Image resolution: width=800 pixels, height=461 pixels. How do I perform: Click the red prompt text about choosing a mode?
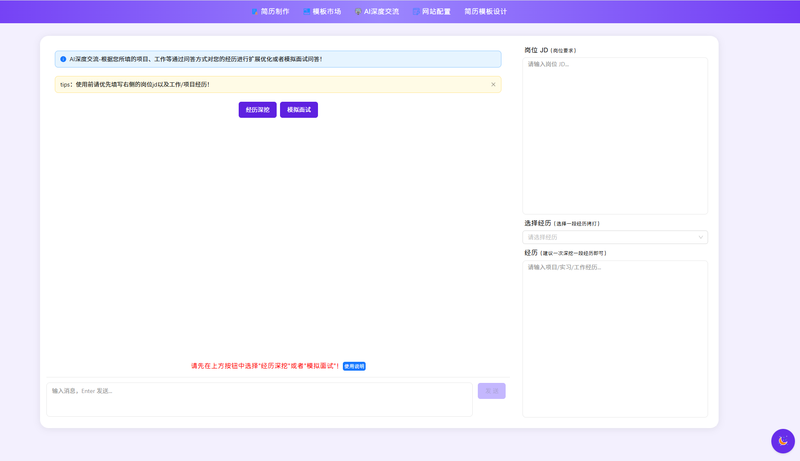265,366
